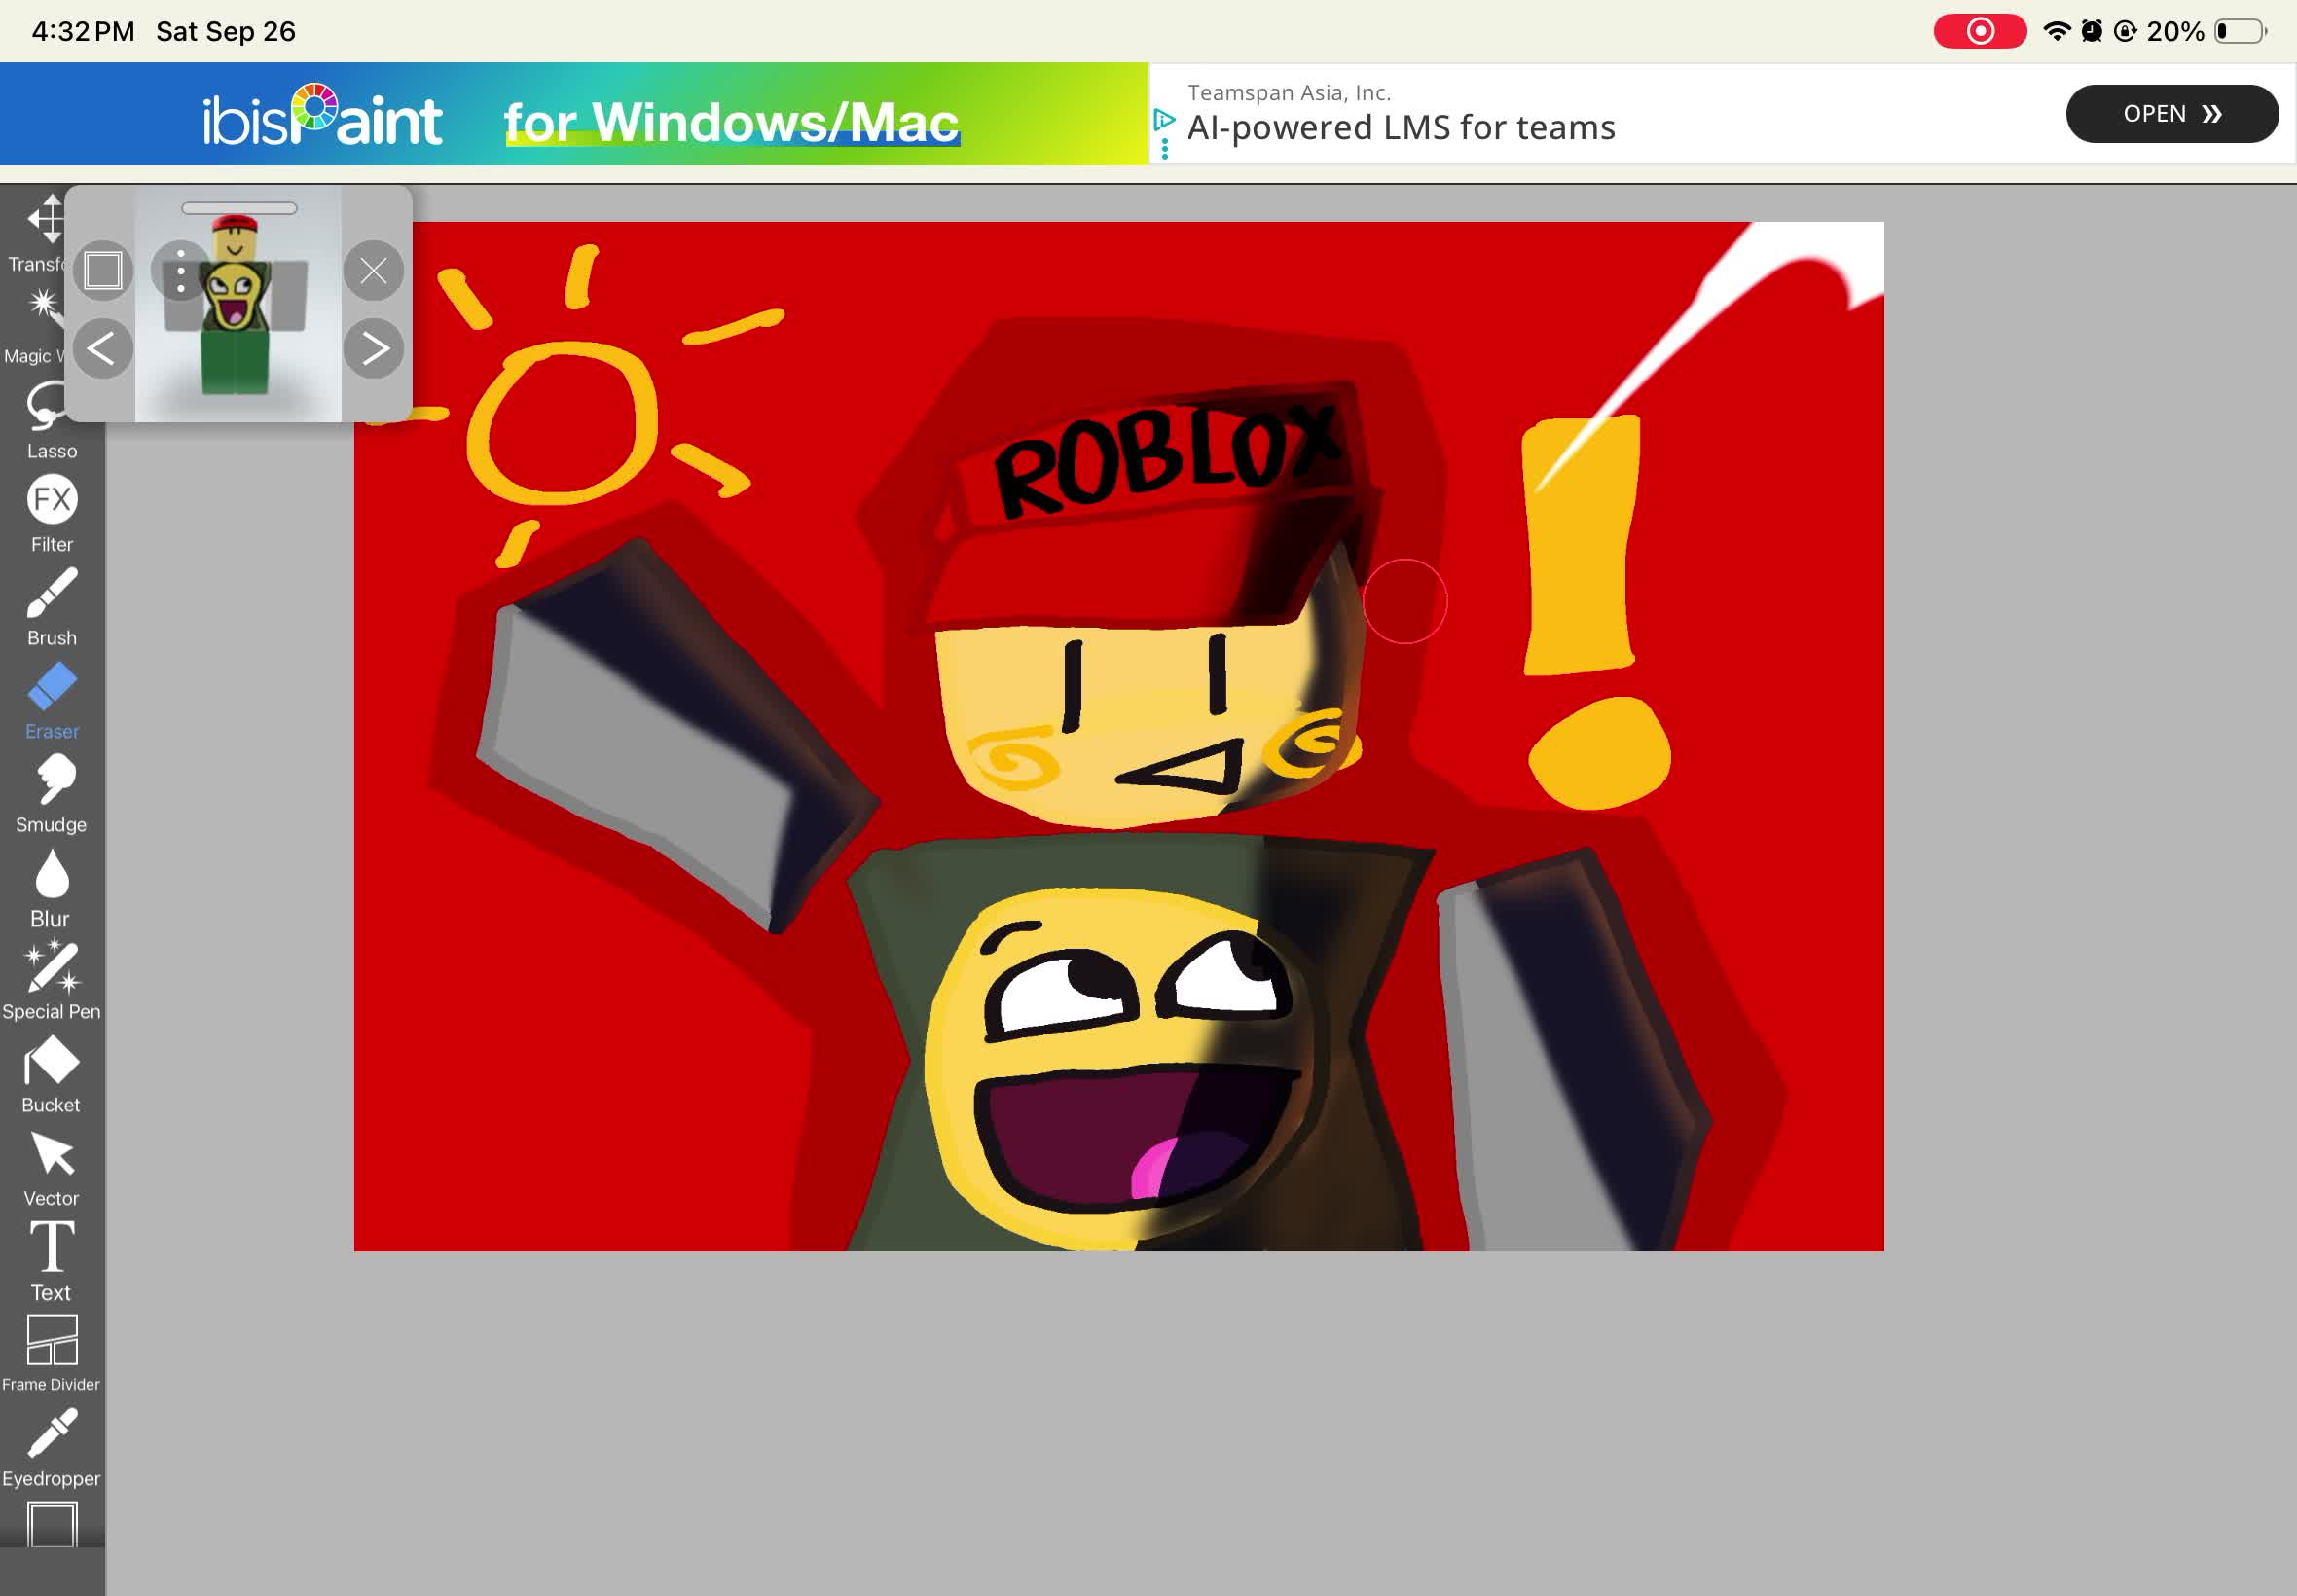Open the ibisPaint for Windows/Mac banner
The image size is (2297, 1596).
(575, 114)
